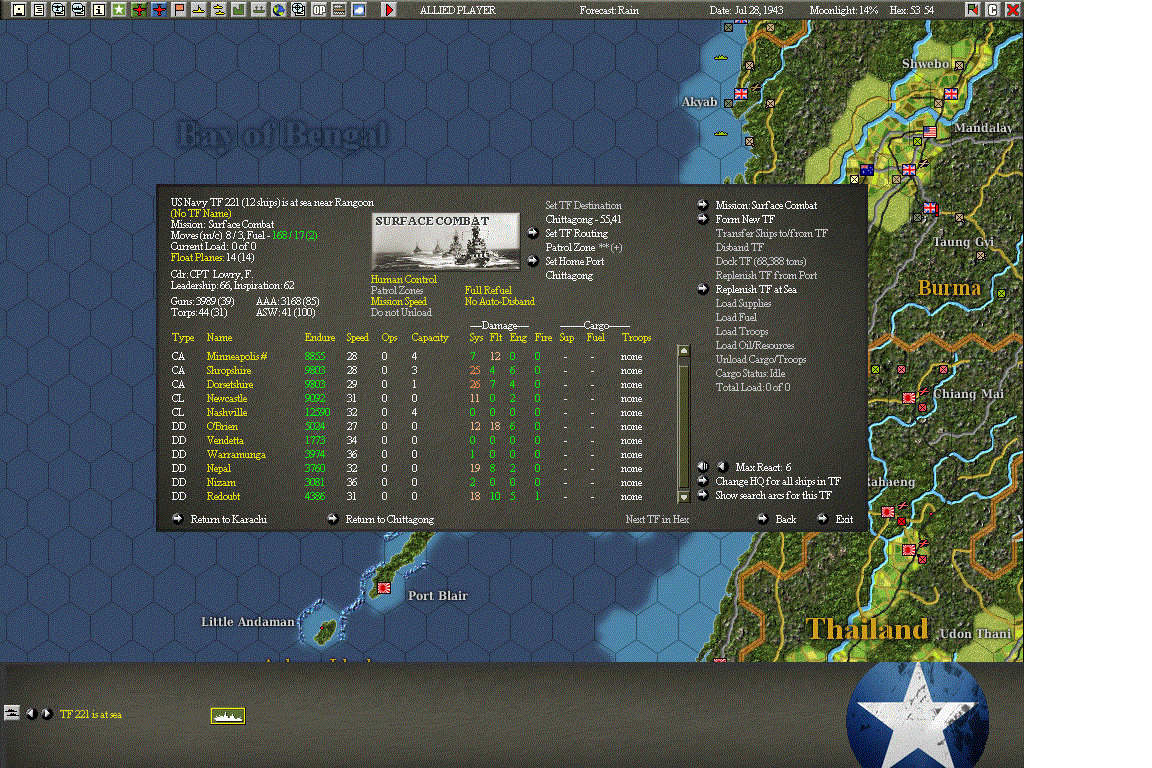Select ship Minneapolis# in the list
The width and height of the screenshot is (1152, 768).
pyautogui.click(x=237, y=356)
